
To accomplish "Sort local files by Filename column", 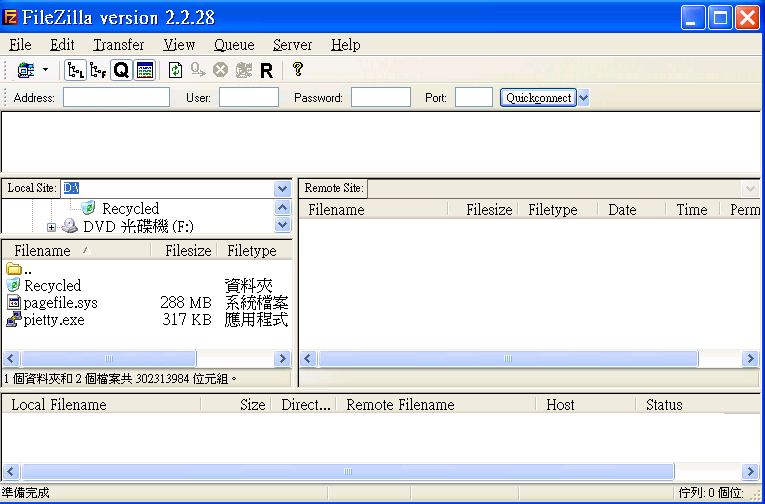I will point(77,251).
